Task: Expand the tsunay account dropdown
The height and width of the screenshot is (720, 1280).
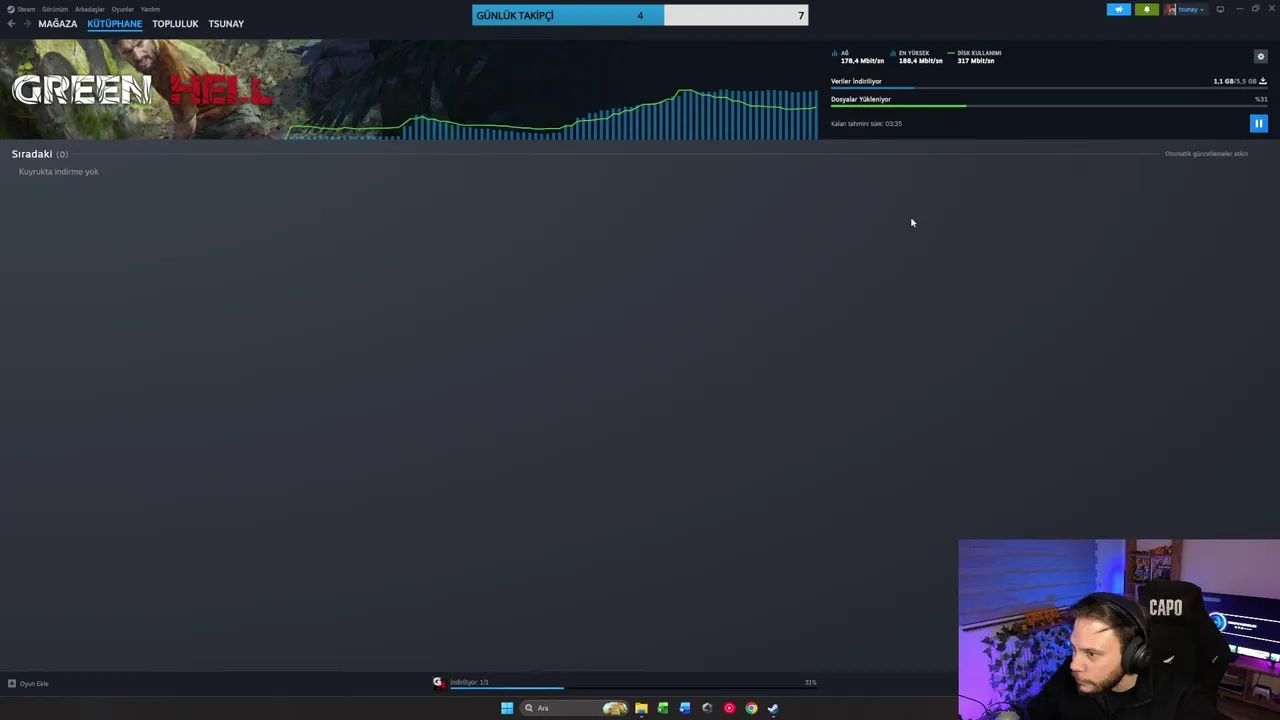Action: click(x=1186, y=9)
